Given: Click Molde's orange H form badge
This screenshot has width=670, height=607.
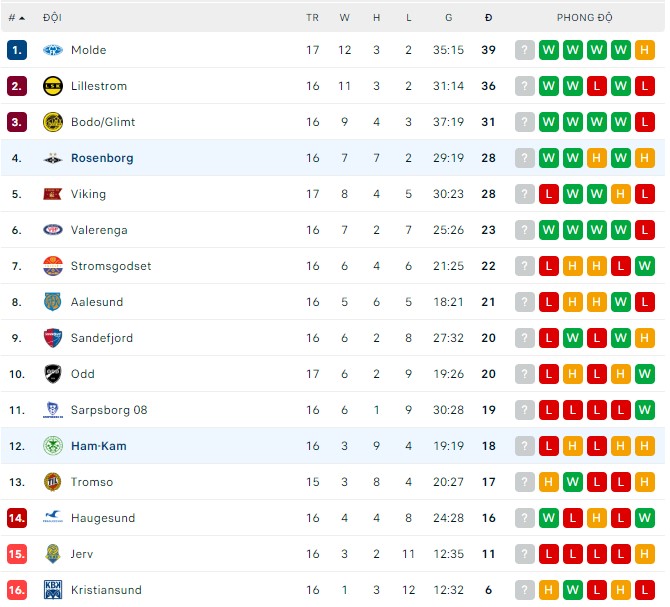Looking at the screenshot, I should pos(645,50).
